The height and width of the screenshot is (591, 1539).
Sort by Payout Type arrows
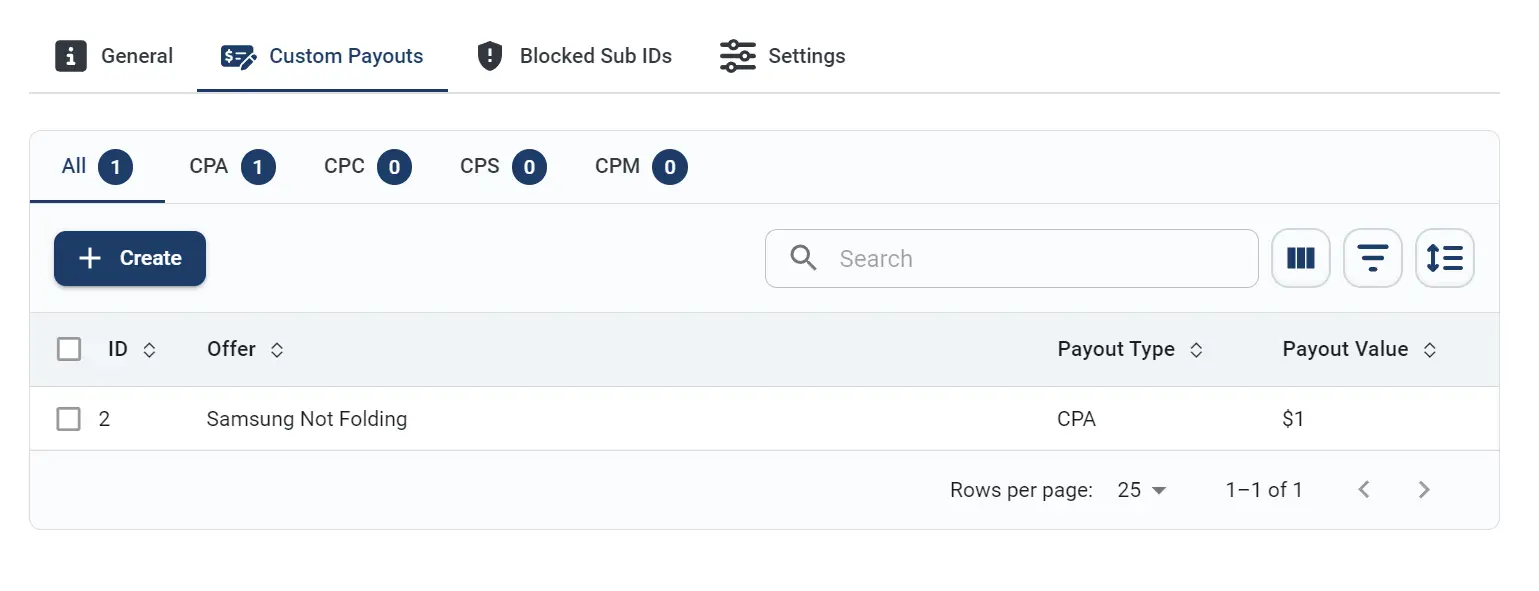click(1195, 350)
